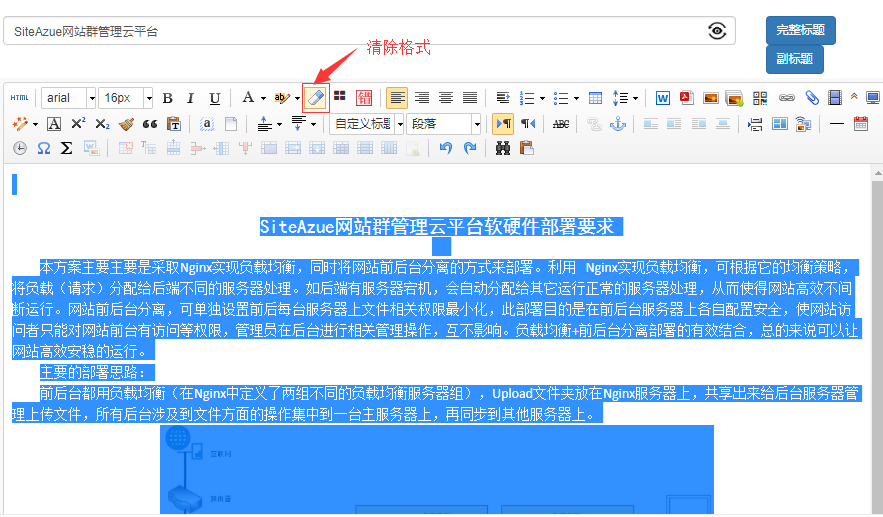Insert special character with Omega icon
Viewport: 883px width, 517px height.
point(43,148)
